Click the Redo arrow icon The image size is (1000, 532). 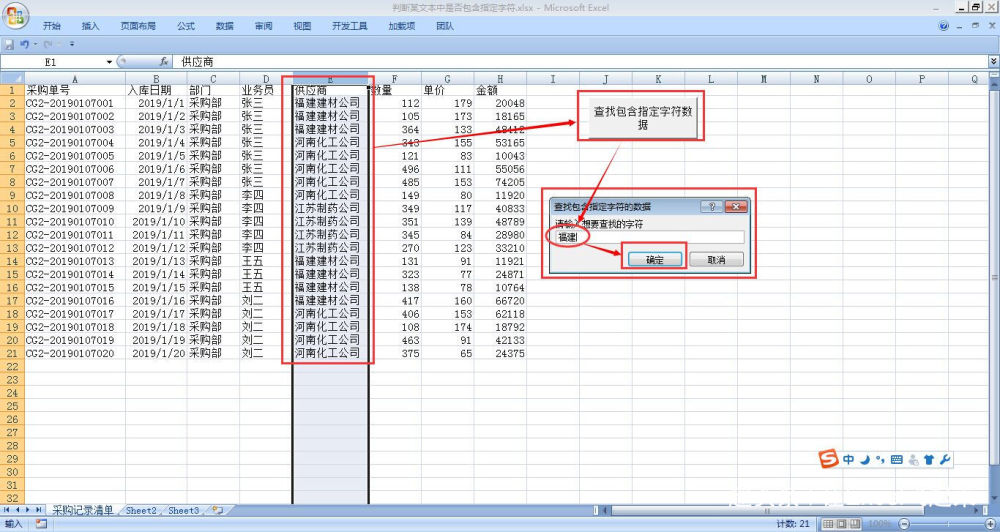point(47,44)
